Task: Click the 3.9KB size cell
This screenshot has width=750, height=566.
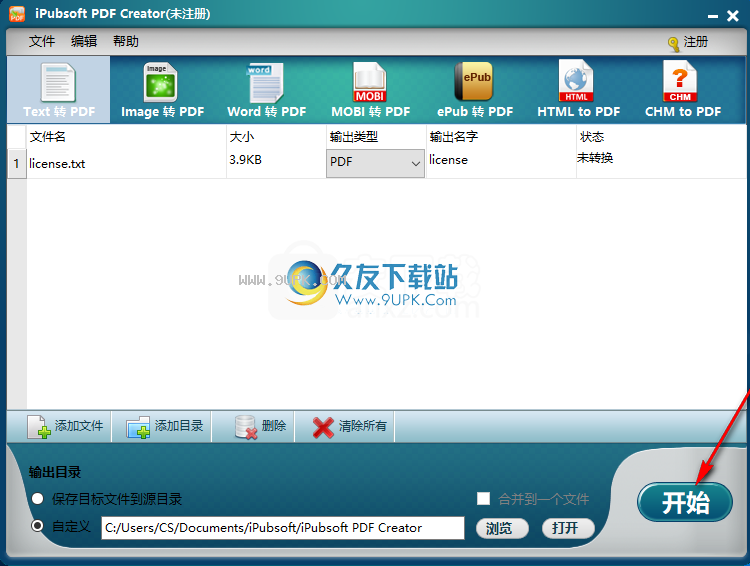Action: pos(276,163)
